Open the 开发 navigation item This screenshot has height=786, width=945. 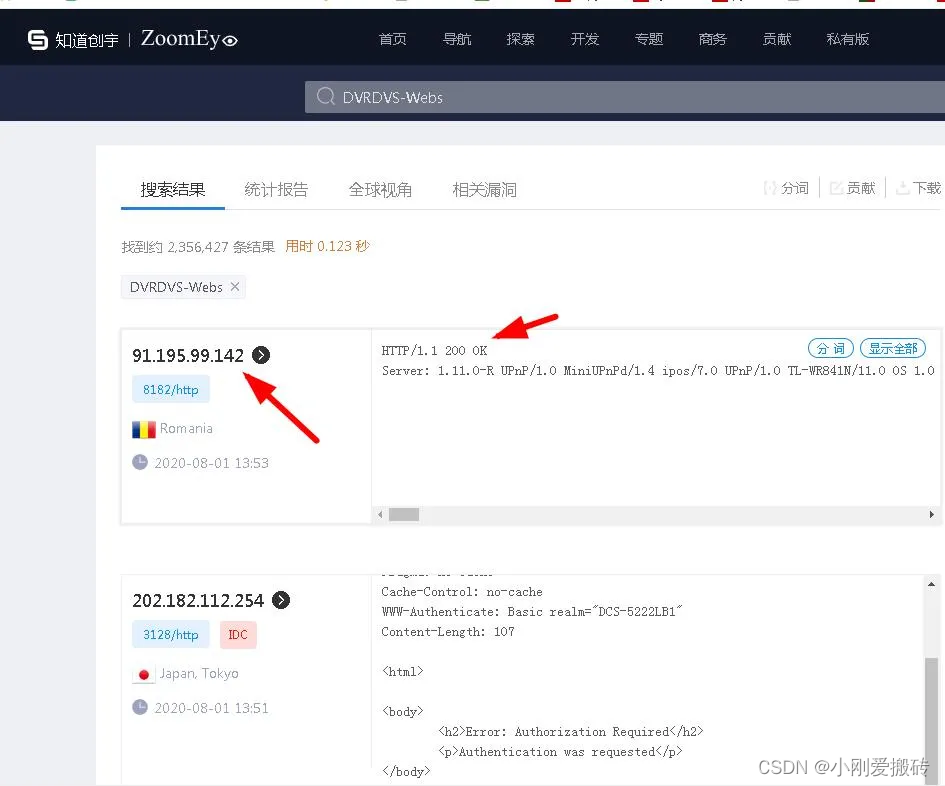coord(585,39)
